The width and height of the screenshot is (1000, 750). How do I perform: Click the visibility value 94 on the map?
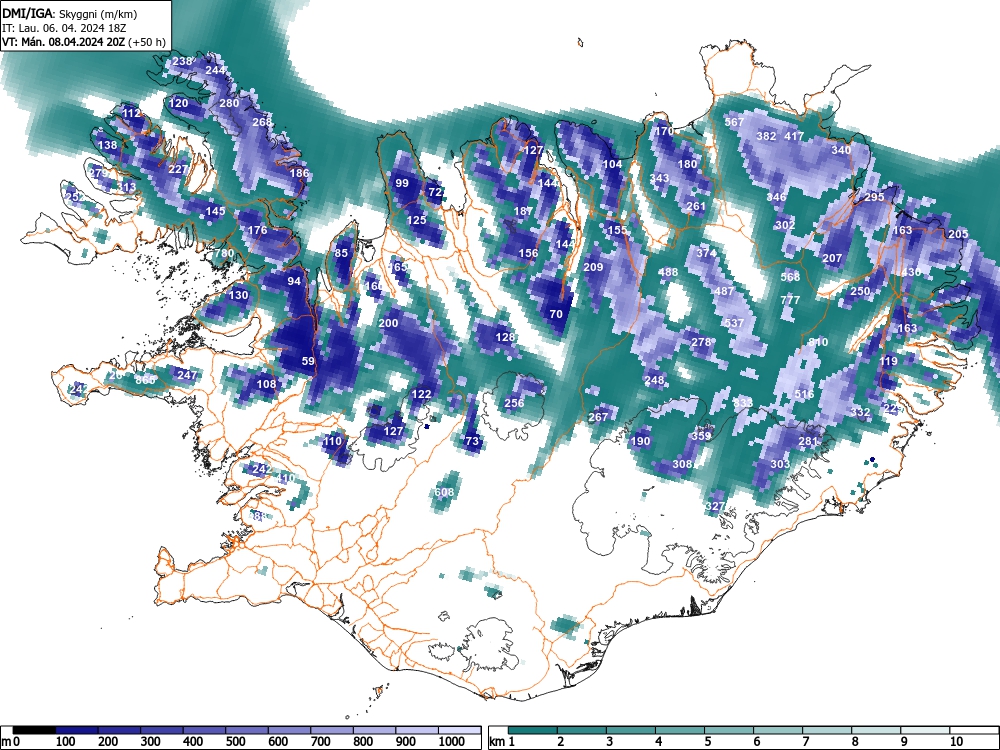[x=294, y=281]
